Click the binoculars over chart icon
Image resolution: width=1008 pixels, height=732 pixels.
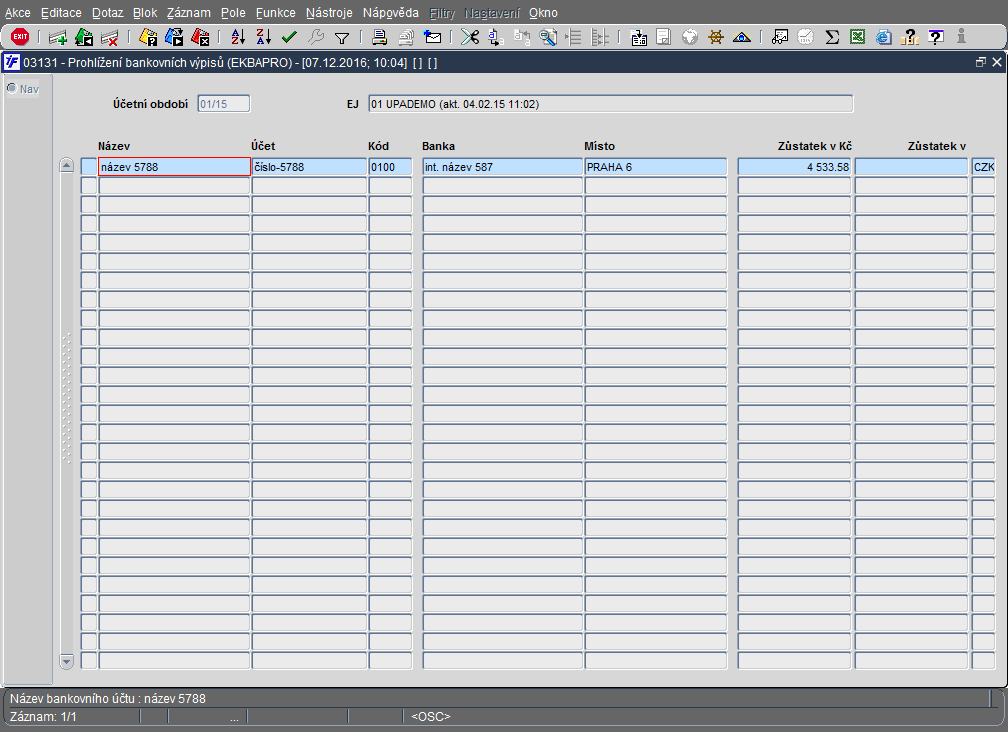(x=779, y=37)
